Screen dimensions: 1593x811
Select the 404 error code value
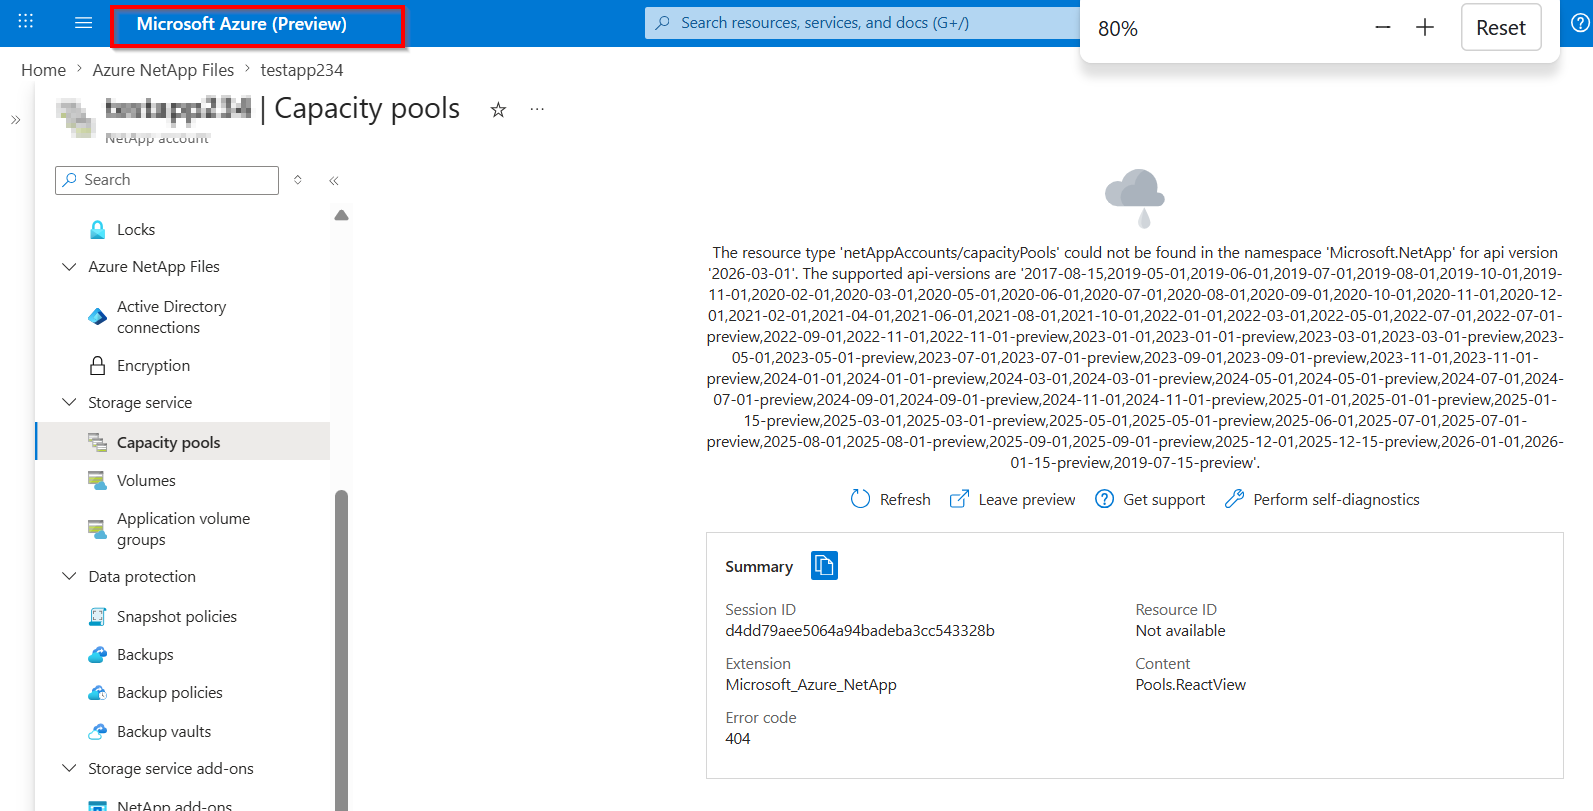pos(738,739)
